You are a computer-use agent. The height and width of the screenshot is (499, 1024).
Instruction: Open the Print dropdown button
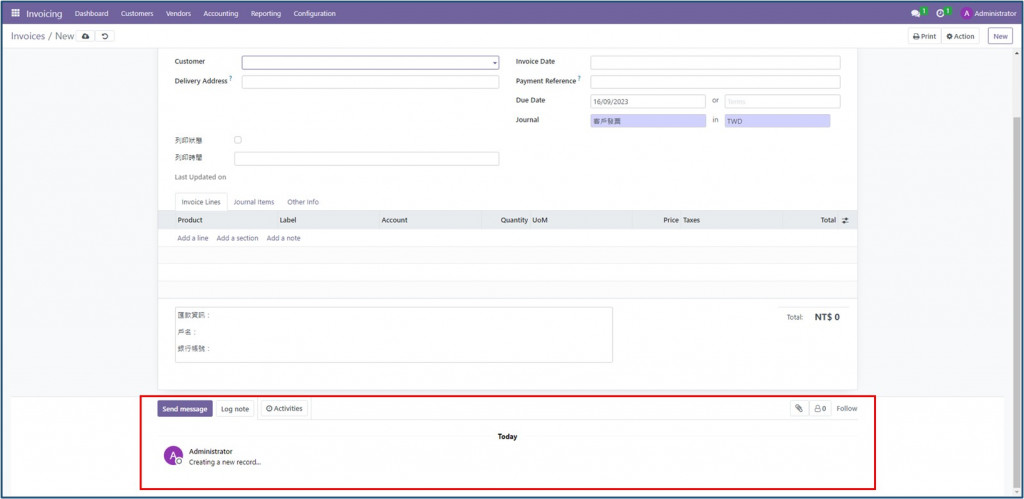[x=924, y=37]
